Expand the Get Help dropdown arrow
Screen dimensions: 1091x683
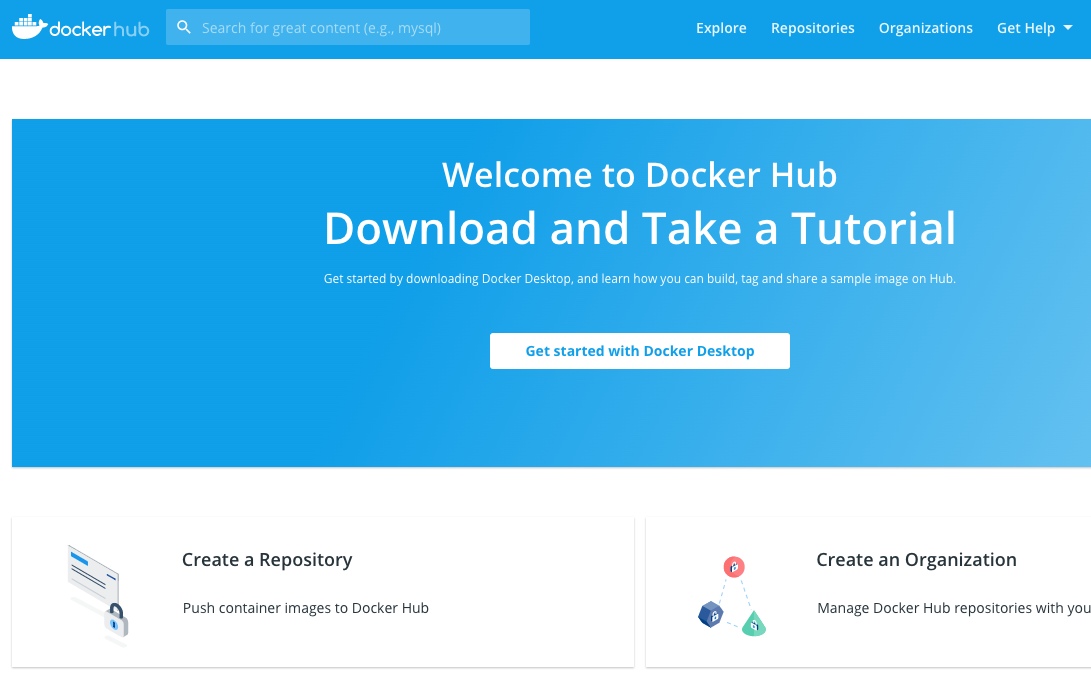(1068, 28)
